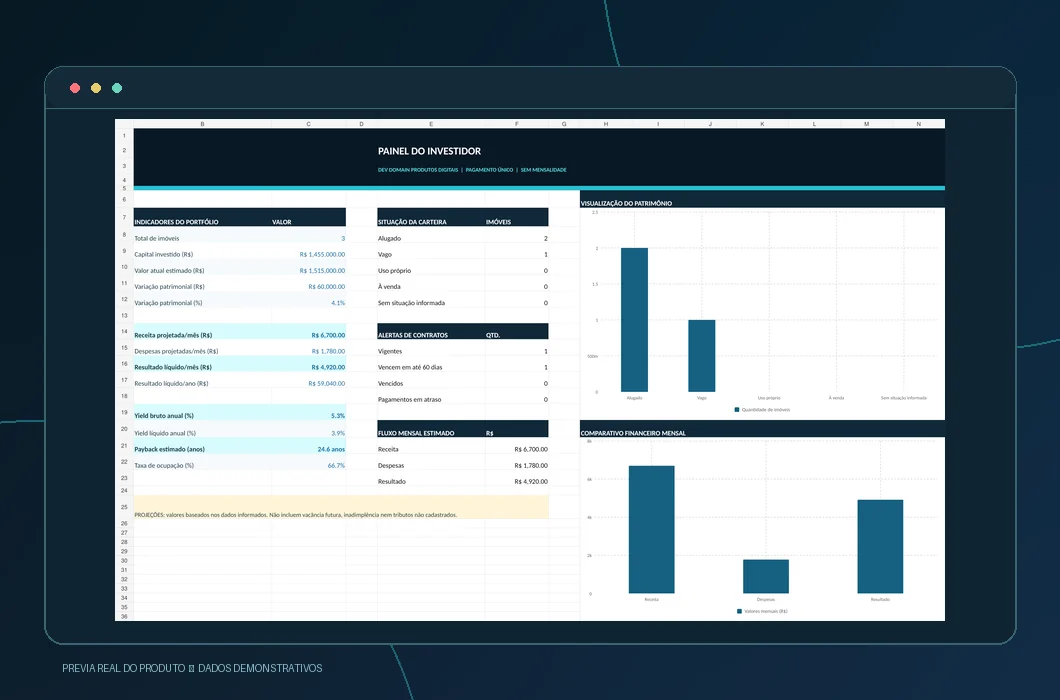This screenshot has height=700, width=1060.
Task: Select column E header
Action: coord(431,124)
